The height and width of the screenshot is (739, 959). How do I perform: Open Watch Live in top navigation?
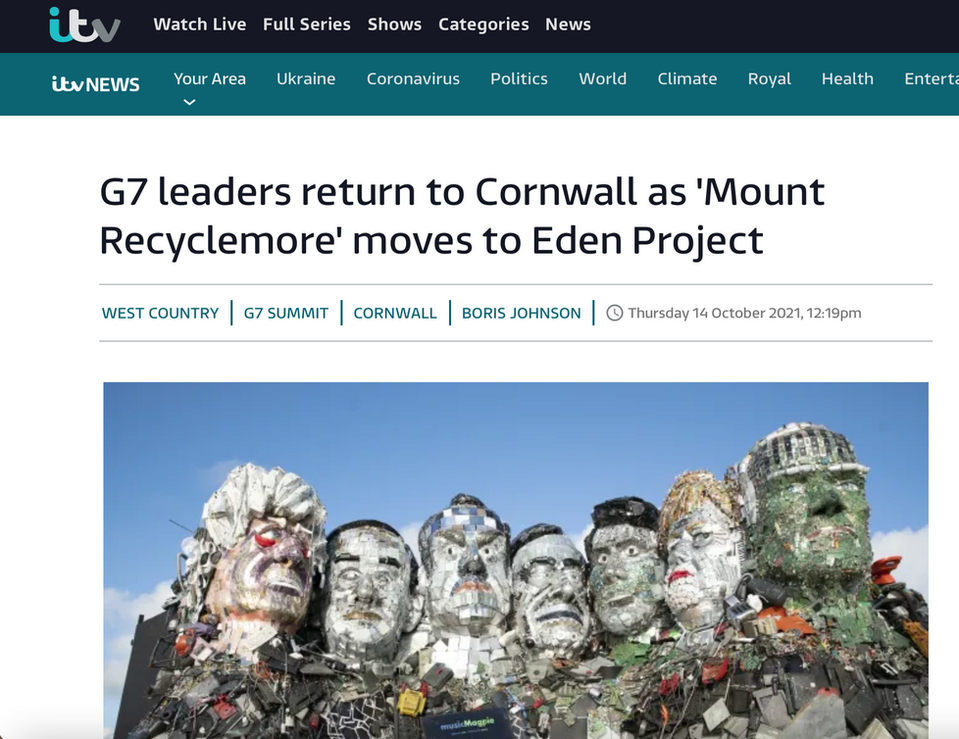(199, 24)
